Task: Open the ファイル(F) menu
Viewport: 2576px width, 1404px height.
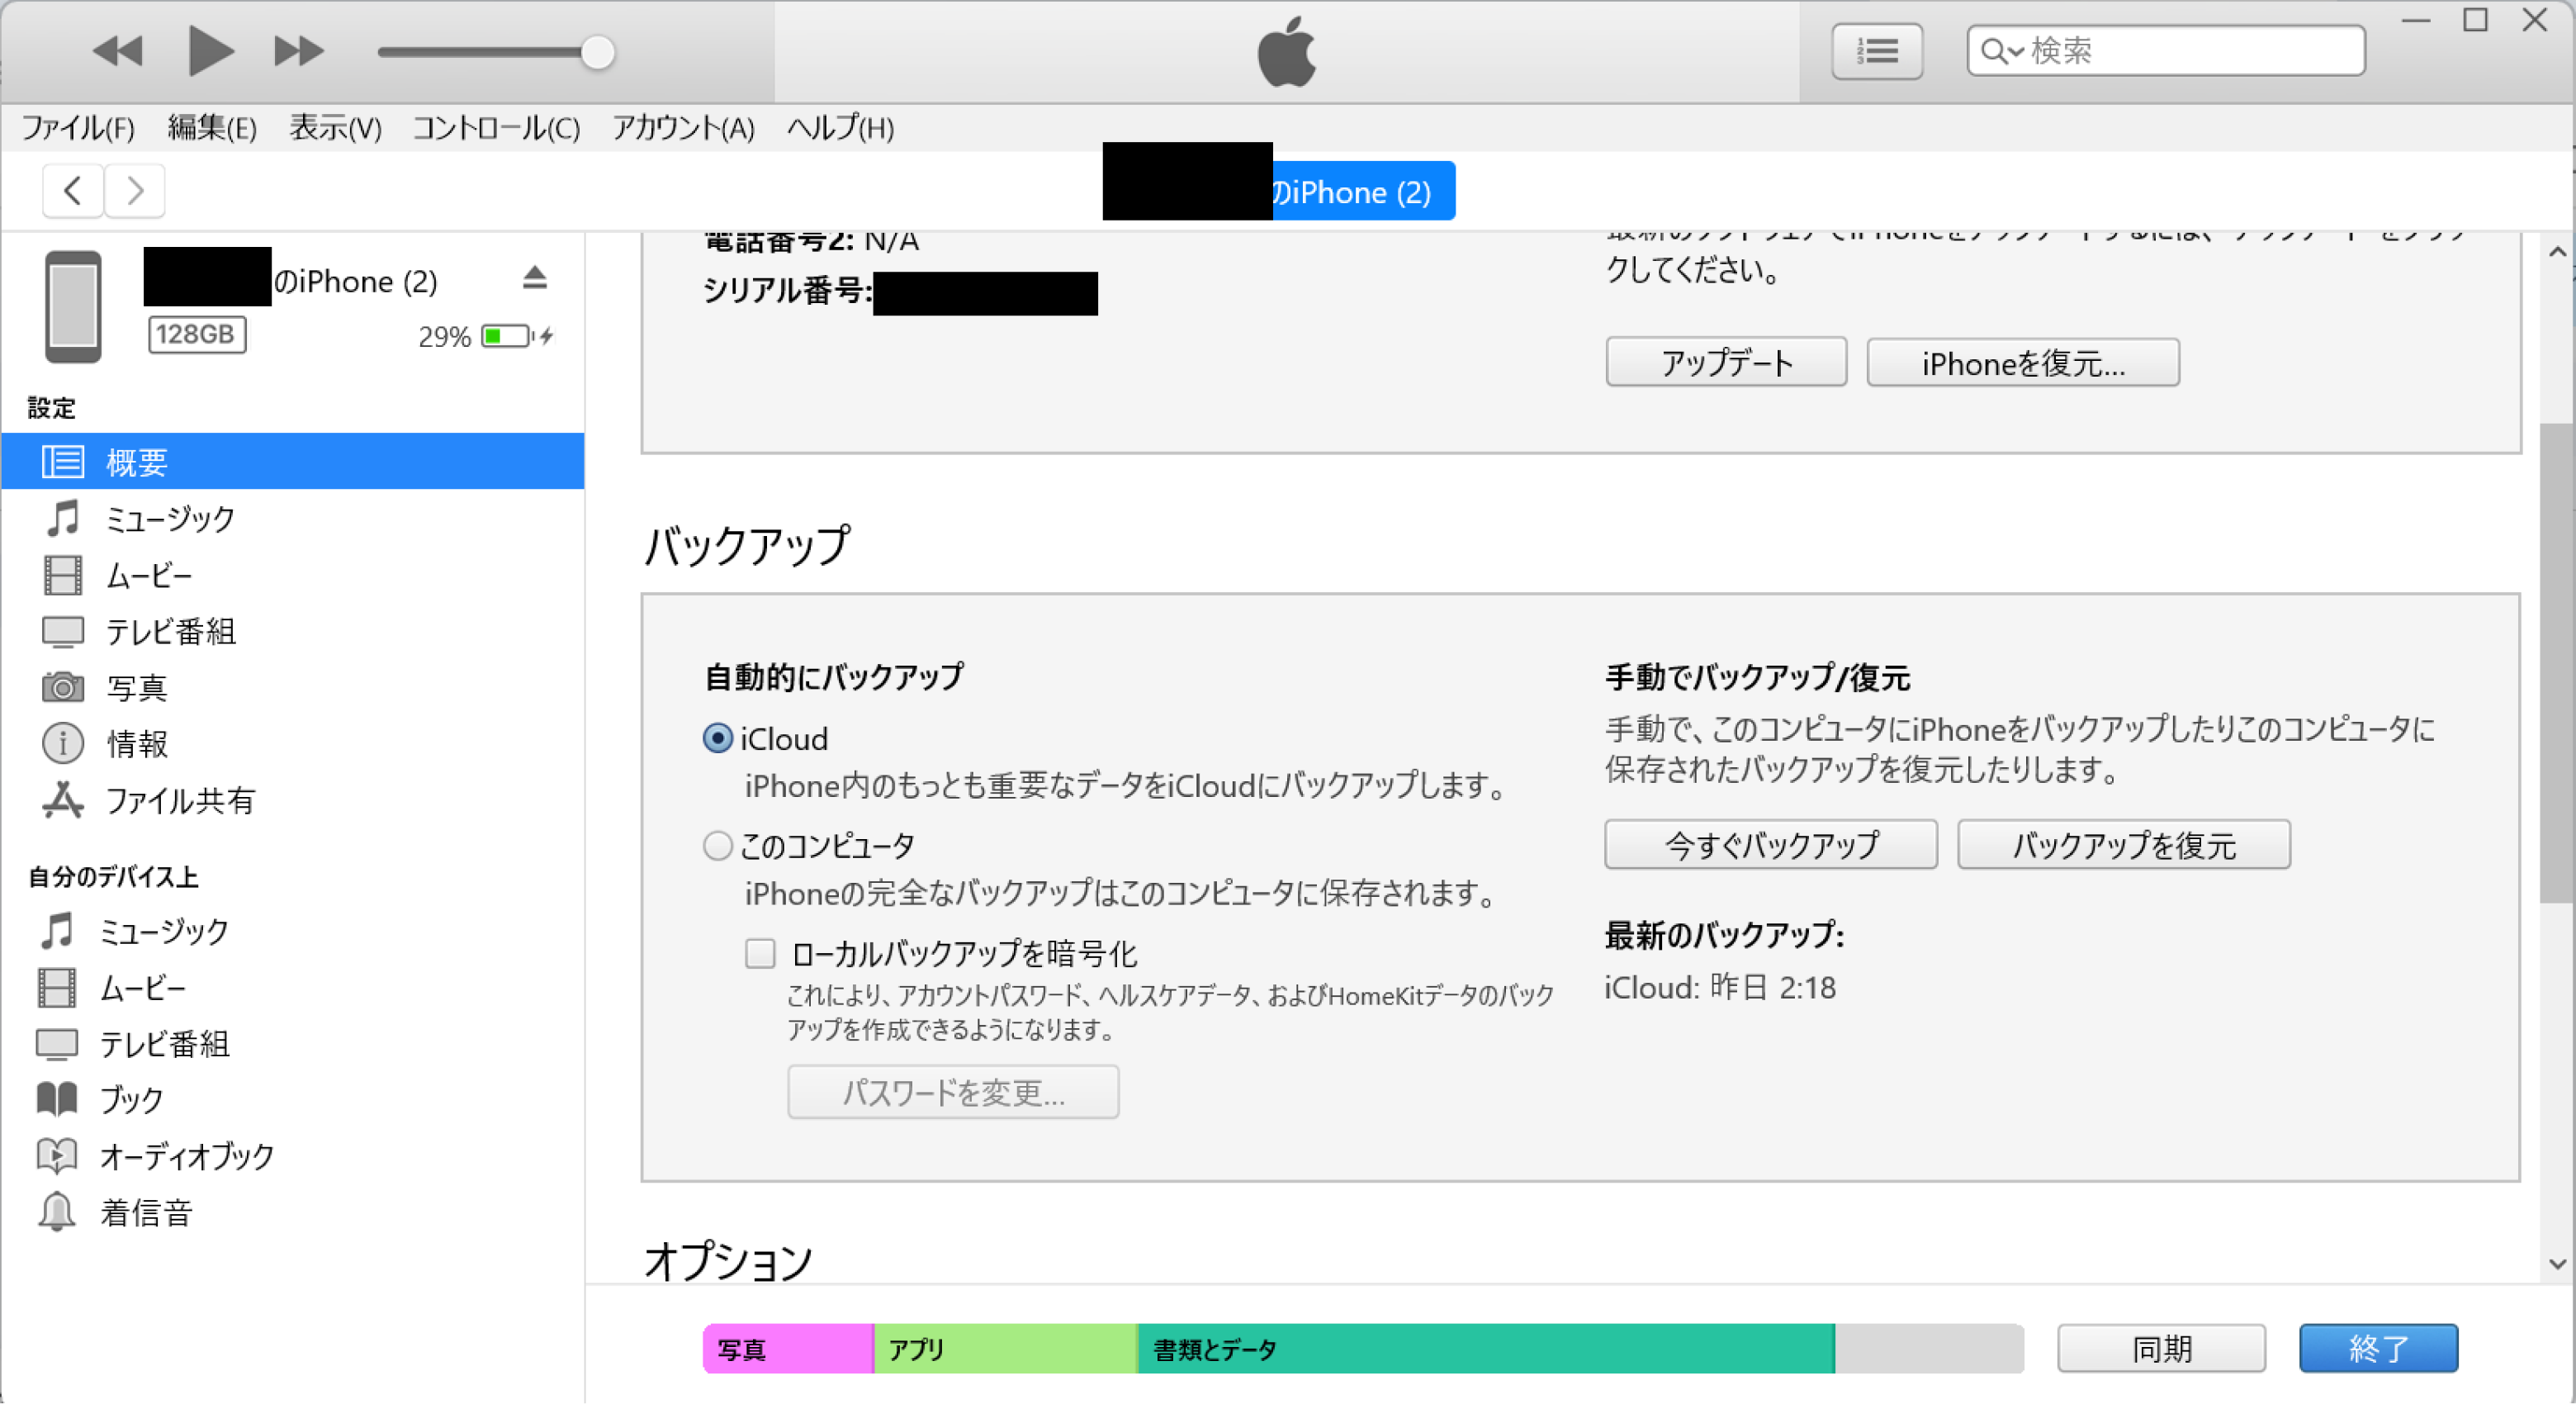Action: (78, 128)
